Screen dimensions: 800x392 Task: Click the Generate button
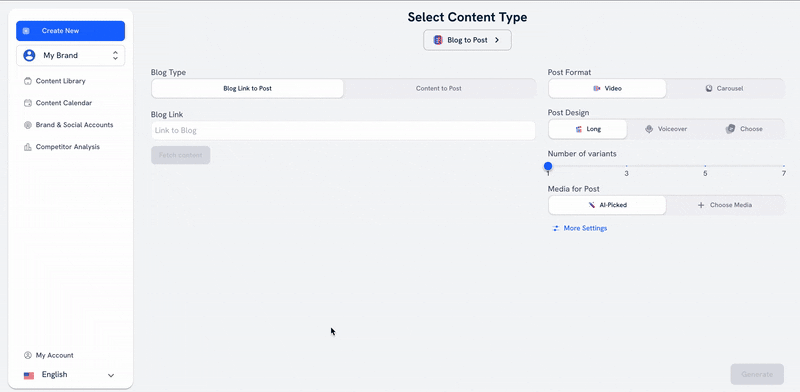point(757,374)
